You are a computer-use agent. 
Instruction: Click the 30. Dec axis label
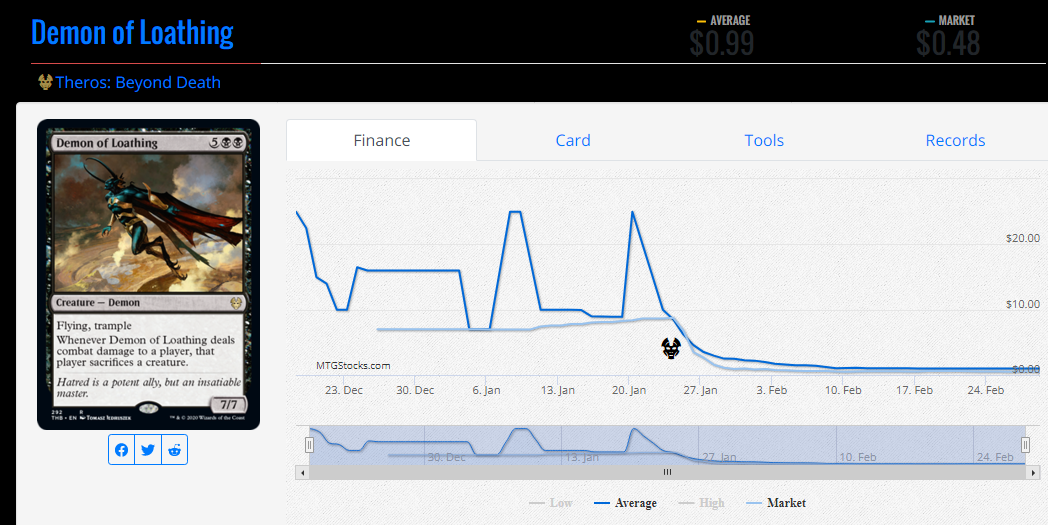(x=415, y=390)
